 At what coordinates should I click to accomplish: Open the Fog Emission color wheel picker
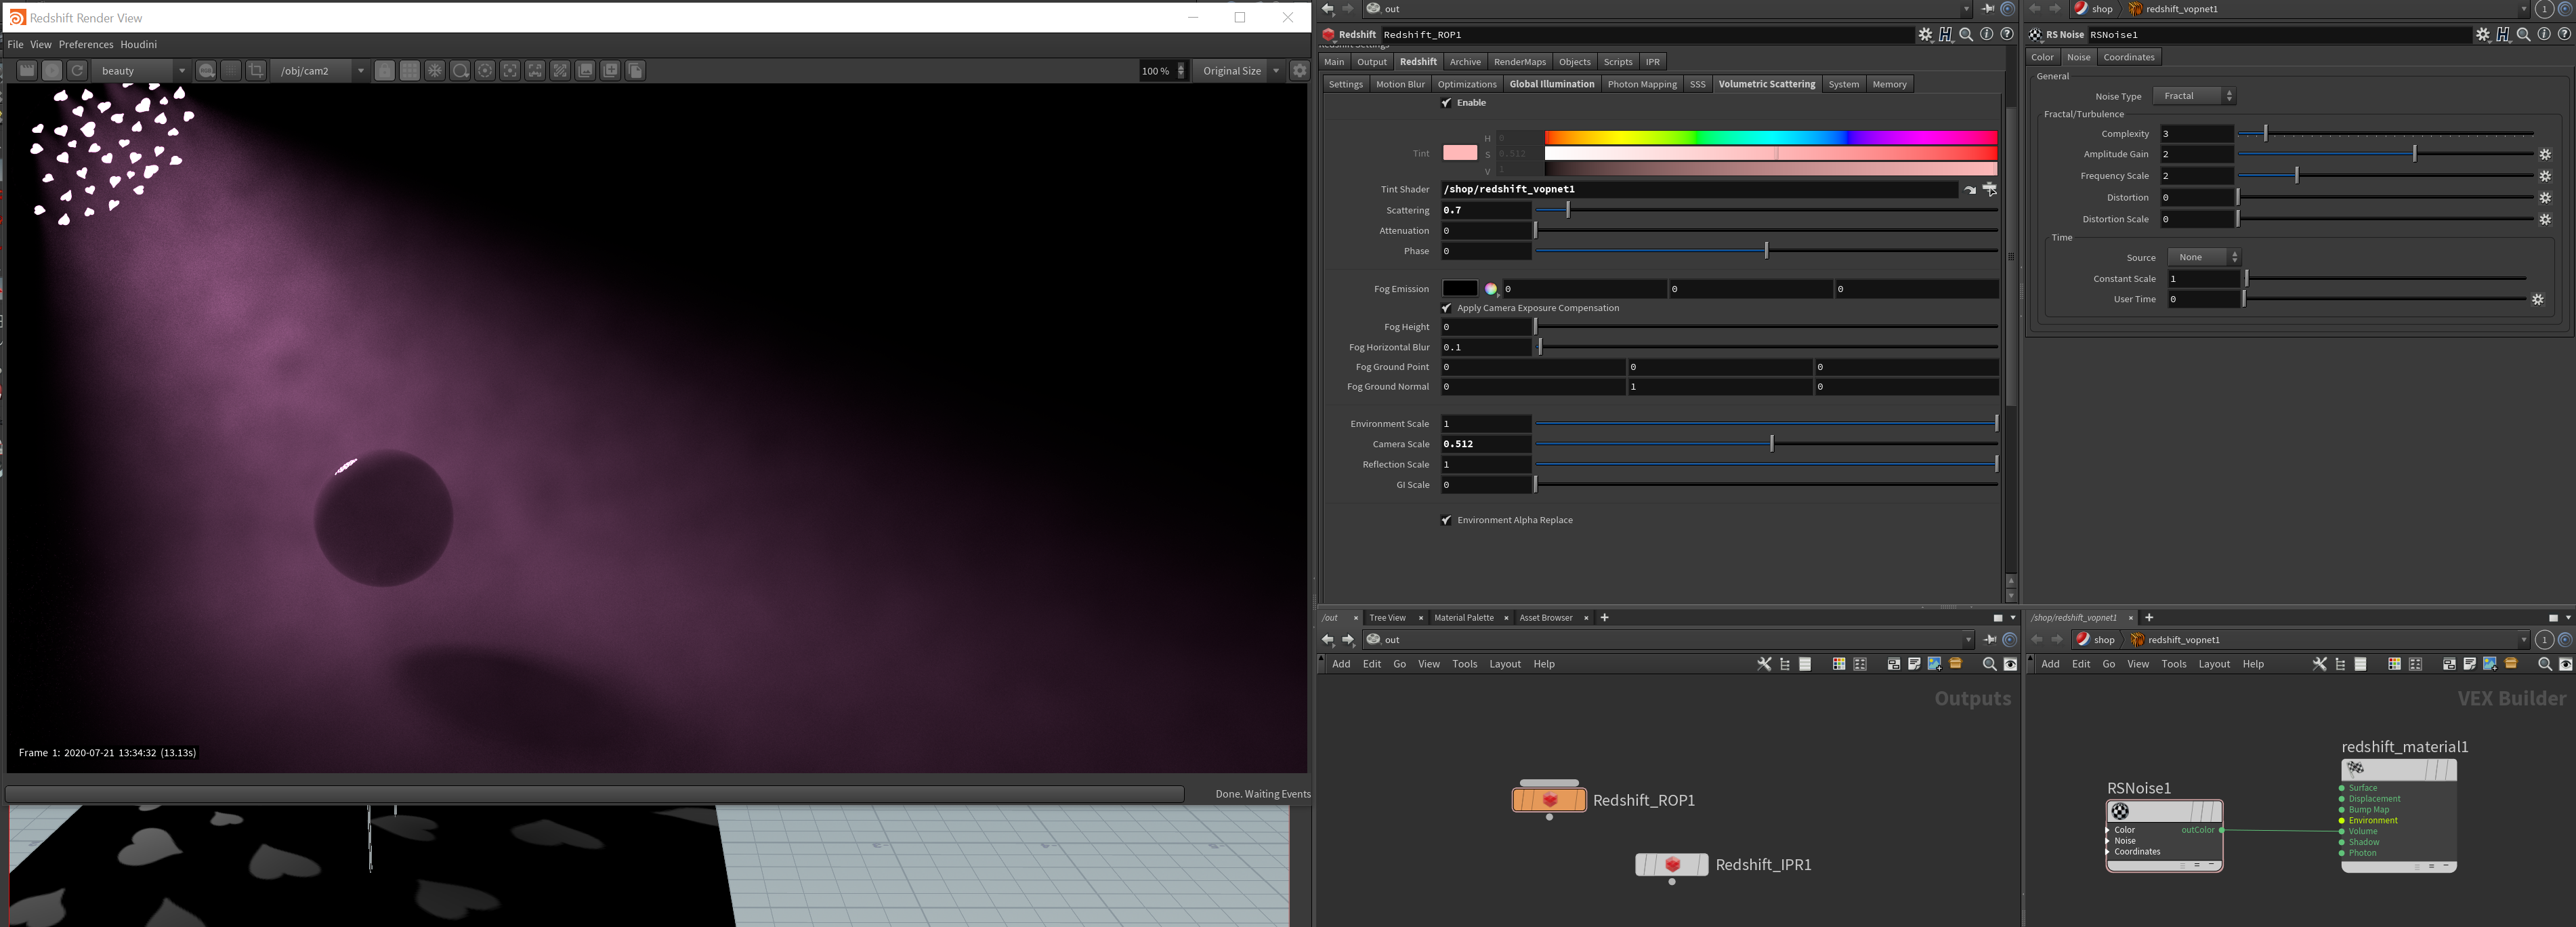click(1490, 289)
